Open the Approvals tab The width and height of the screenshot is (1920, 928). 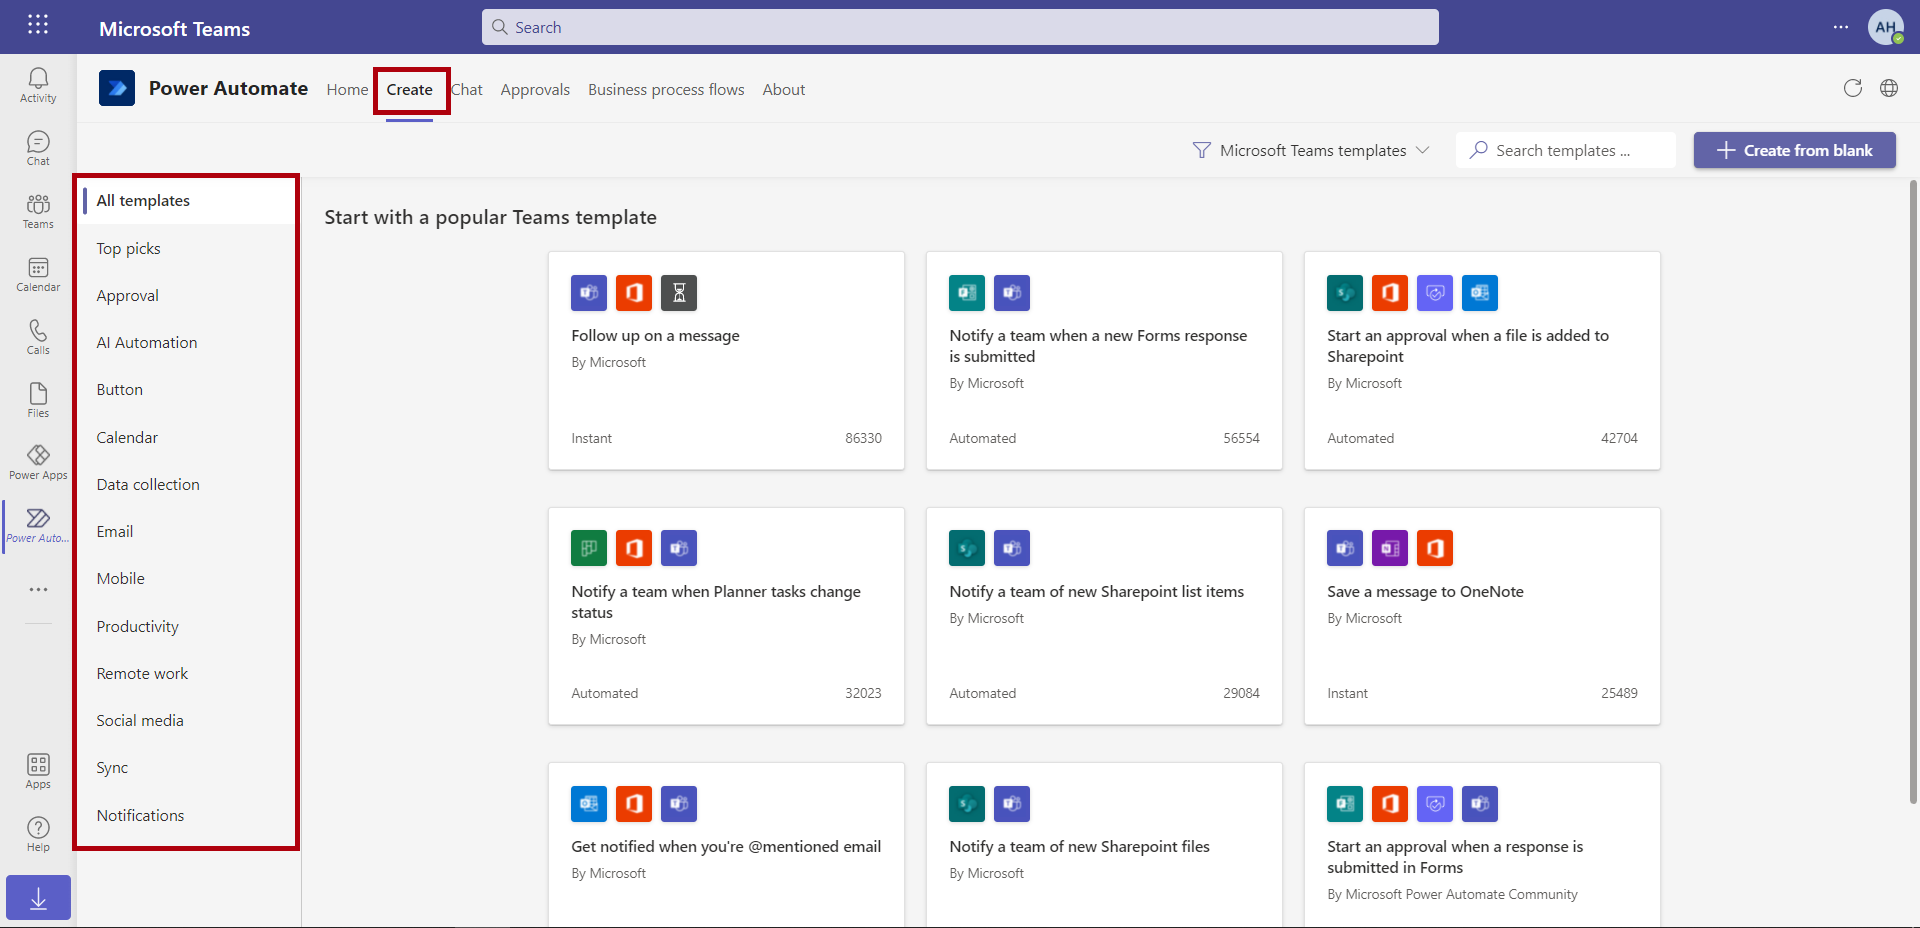coord(535,90)
